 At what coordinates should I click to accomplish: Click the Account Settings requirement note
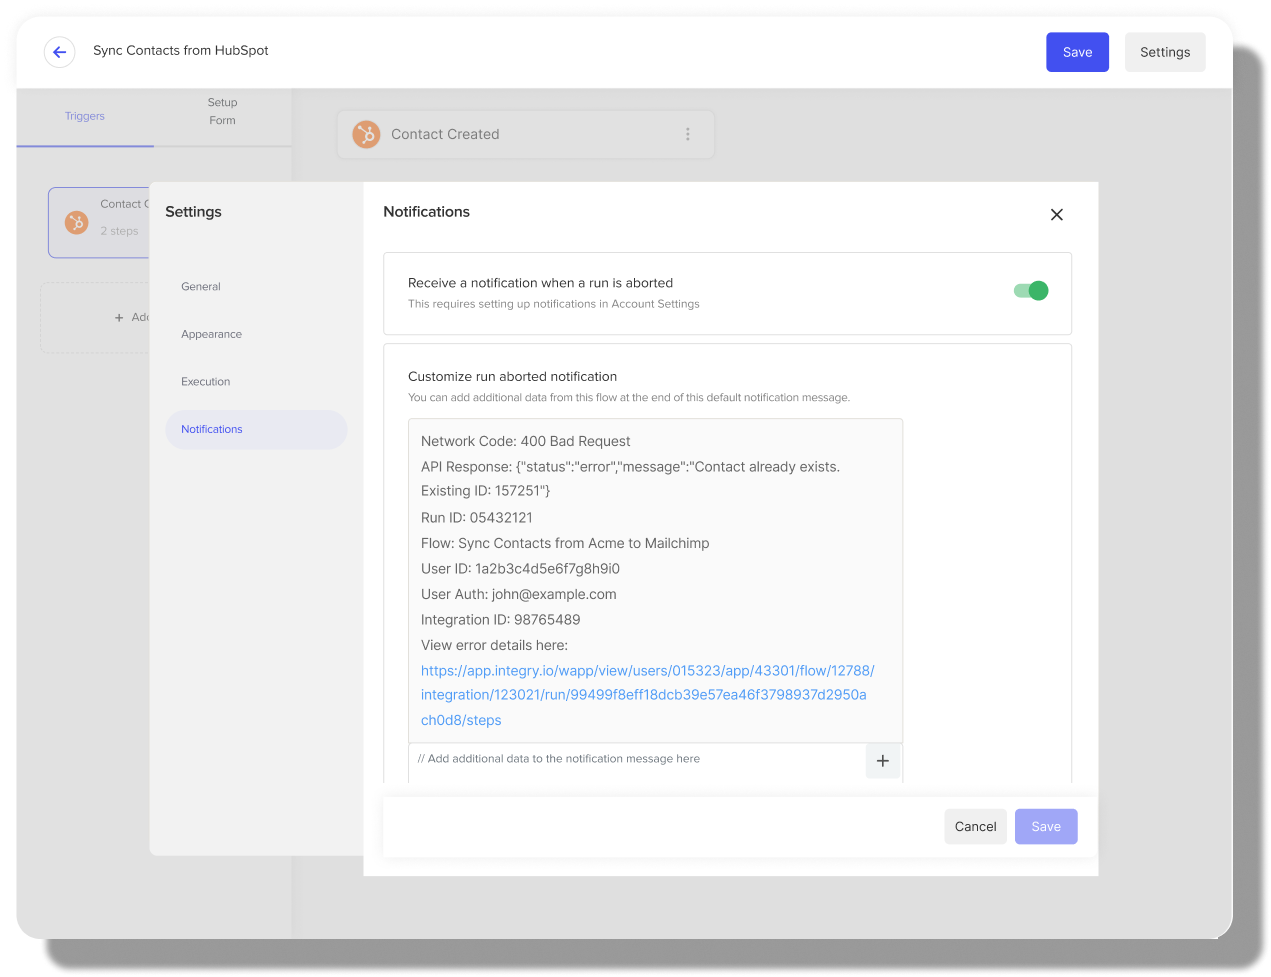click(554, 304)
